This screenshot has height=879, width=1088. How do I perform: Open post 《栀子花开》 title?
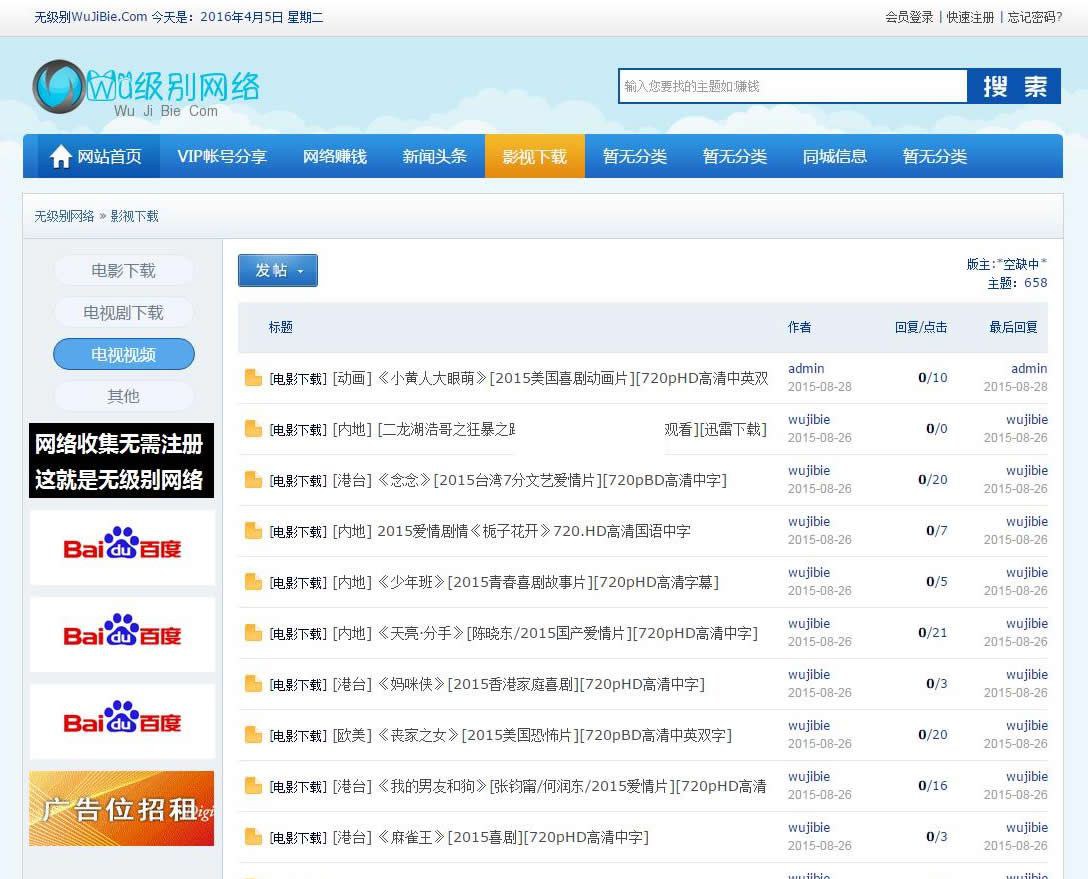[534, 531]
